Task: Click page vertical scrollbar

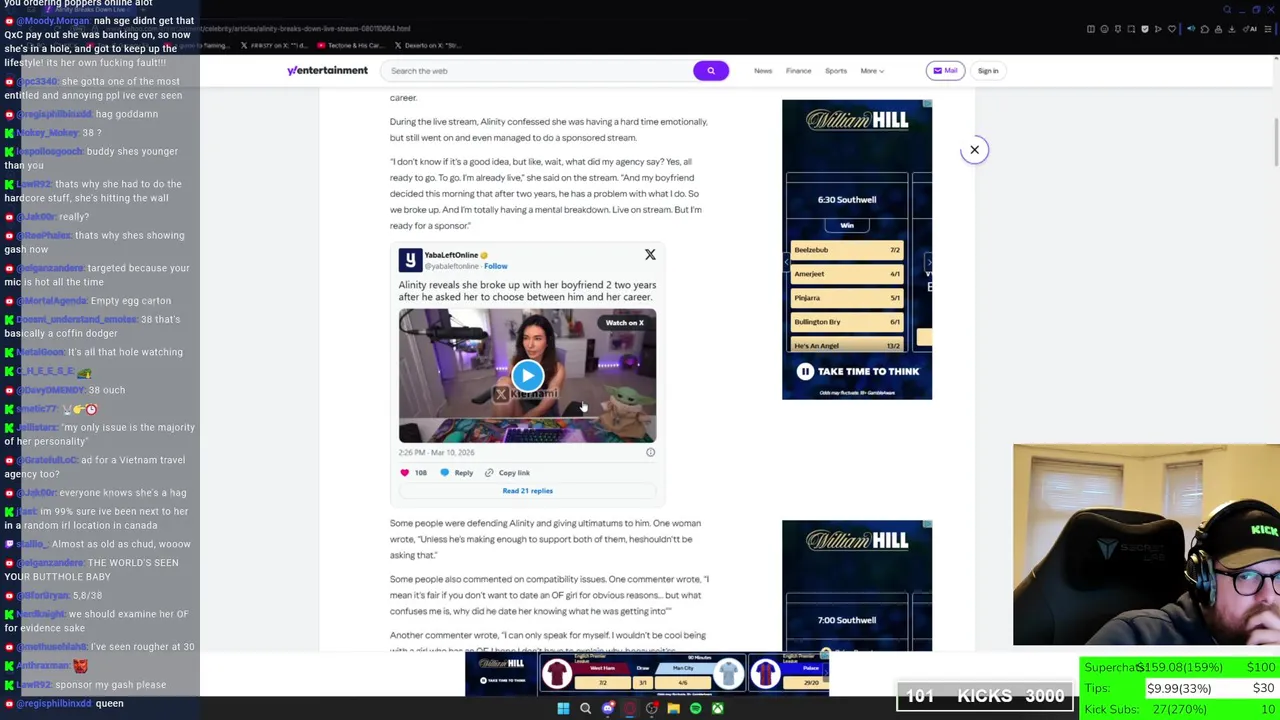Action: click(1275, 140)
